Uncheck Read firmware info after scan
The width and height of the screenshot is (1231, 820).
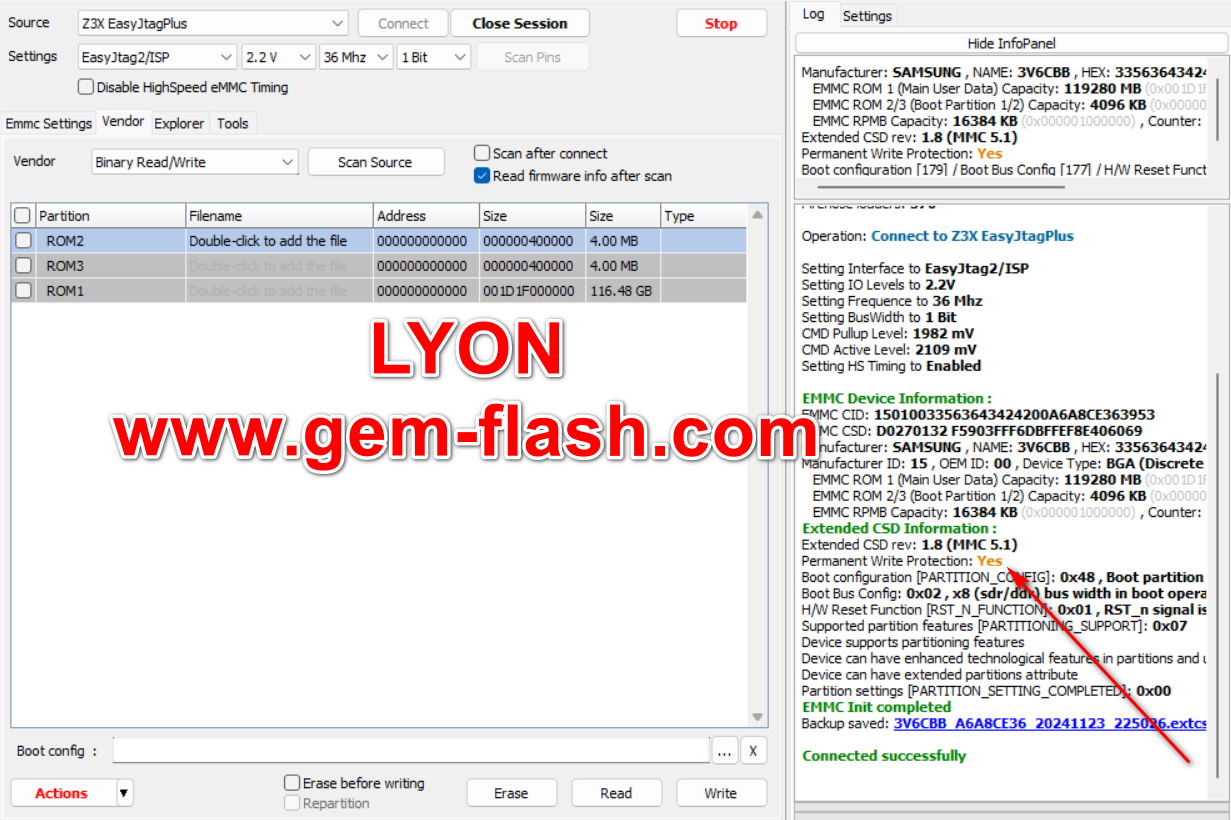pos(482,175)
